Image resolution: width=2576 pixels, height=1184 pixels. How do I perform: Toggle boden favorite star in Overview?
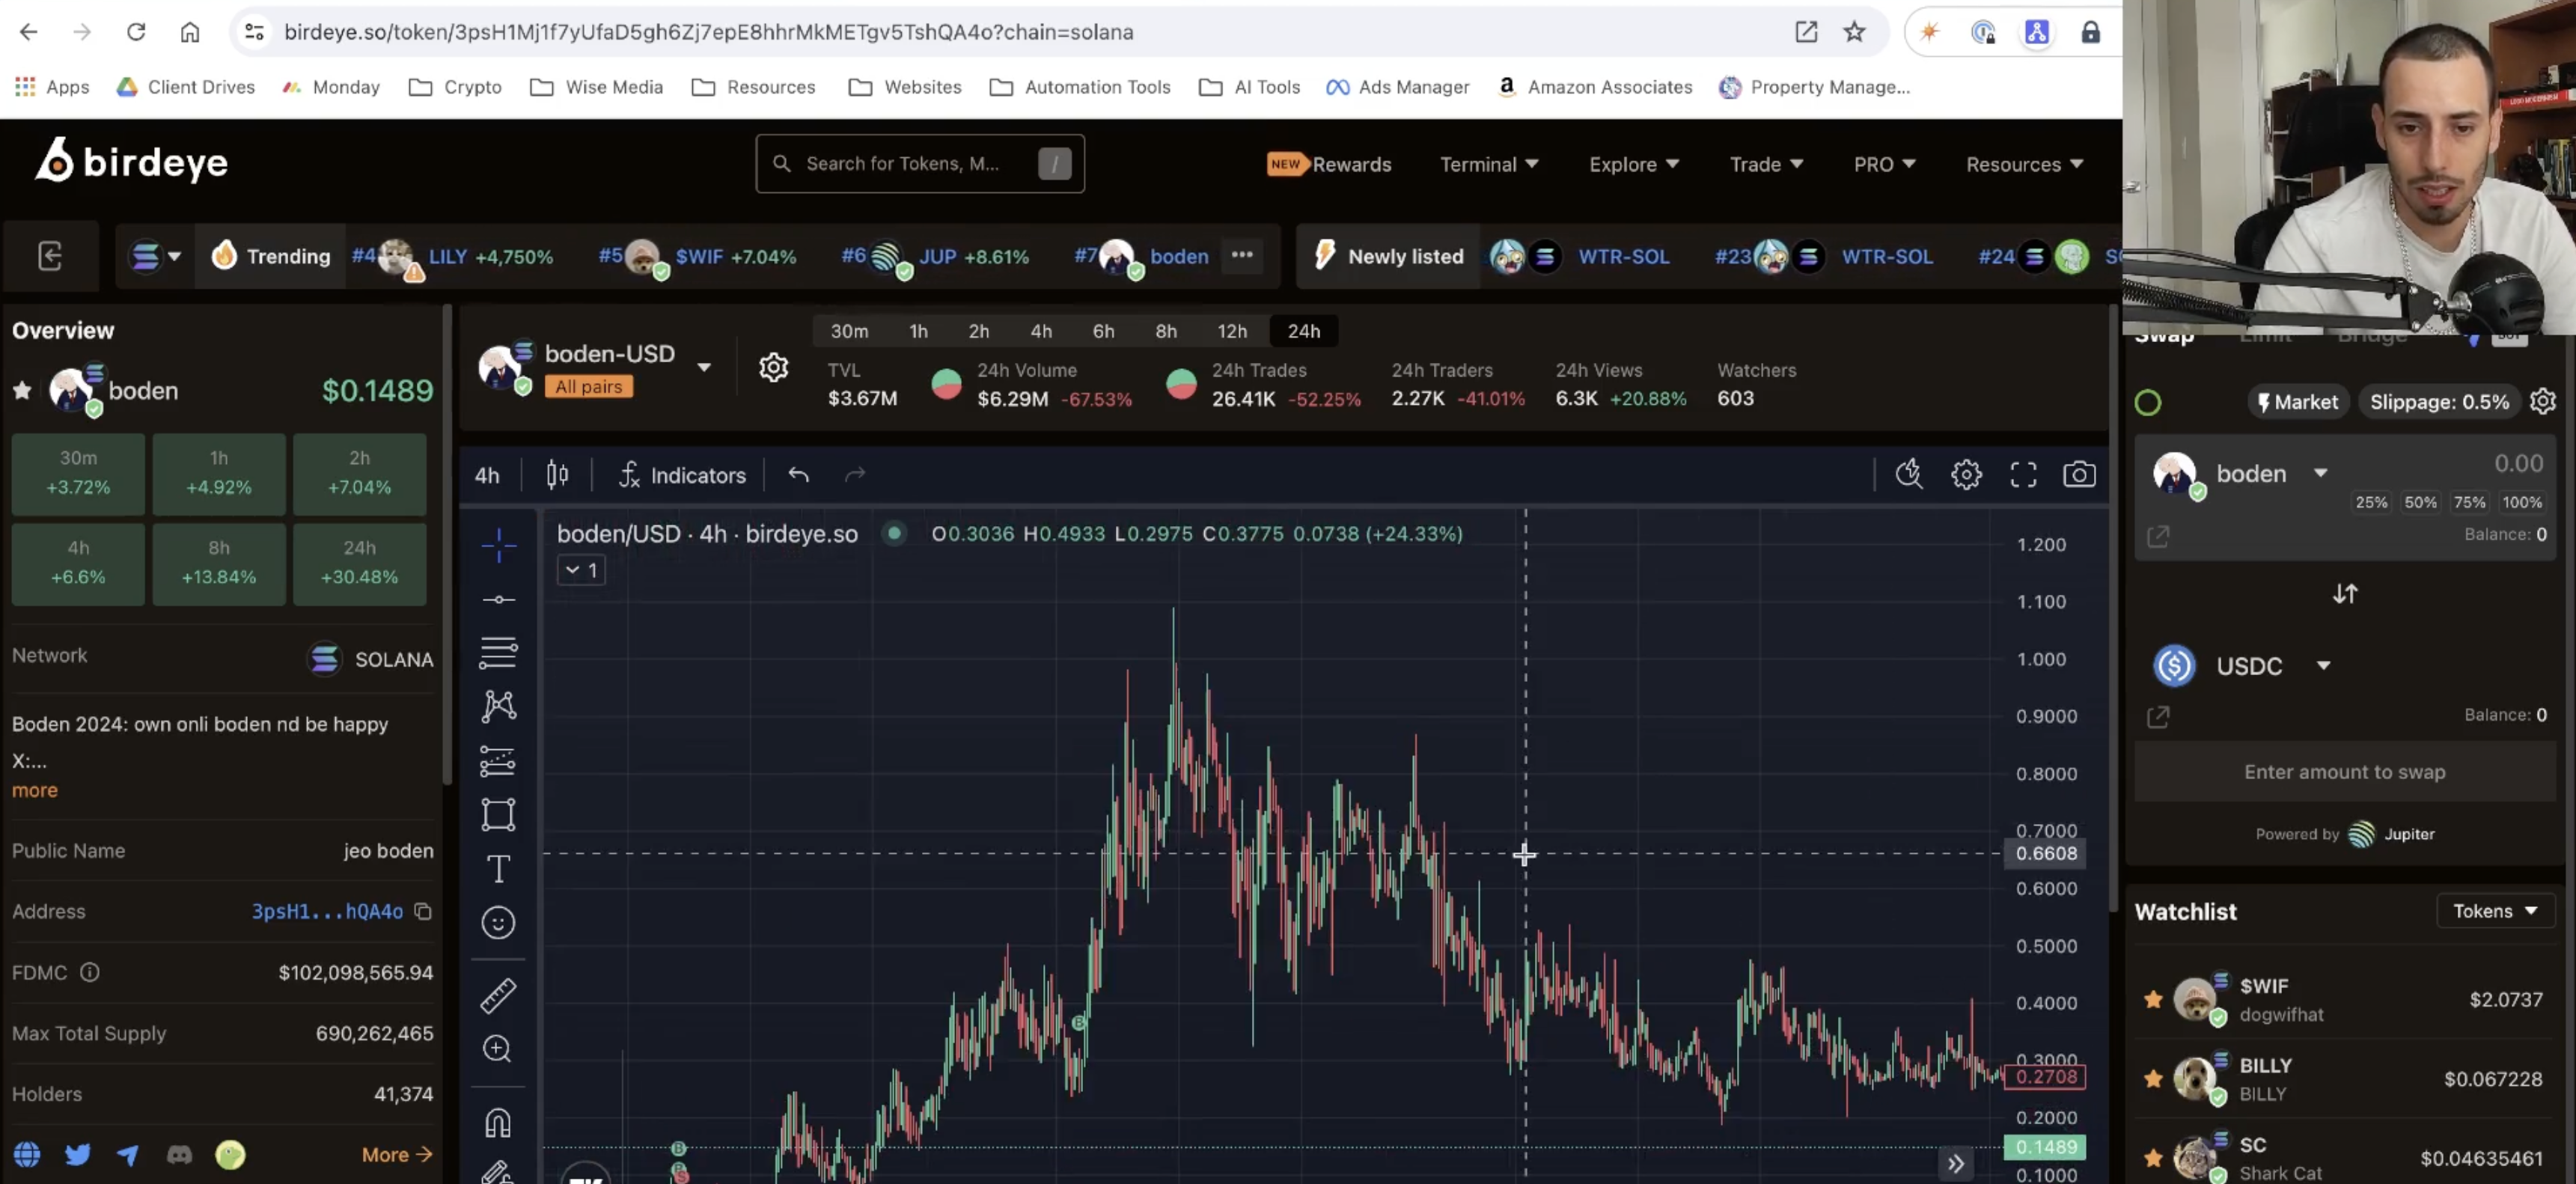tap(22, 390)
